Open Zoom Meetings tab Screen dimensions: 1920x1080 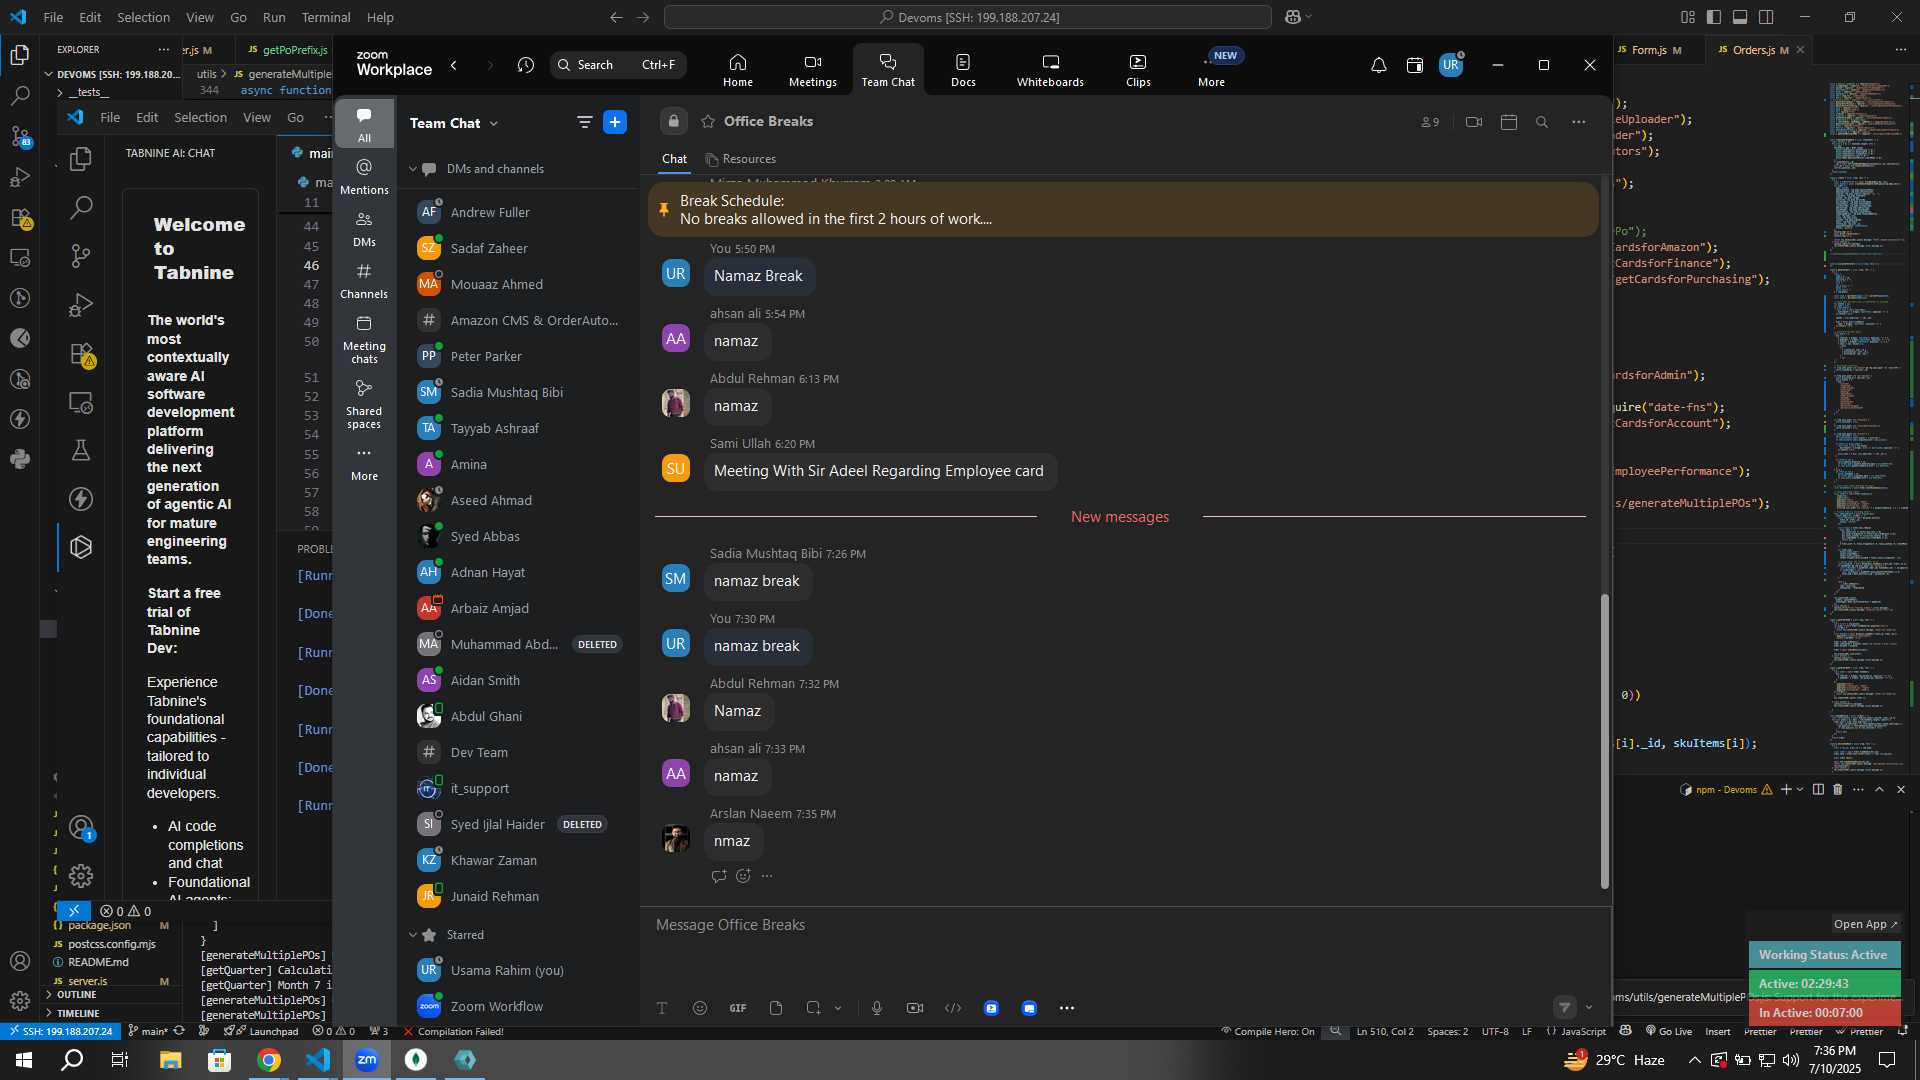pos(812,69)
